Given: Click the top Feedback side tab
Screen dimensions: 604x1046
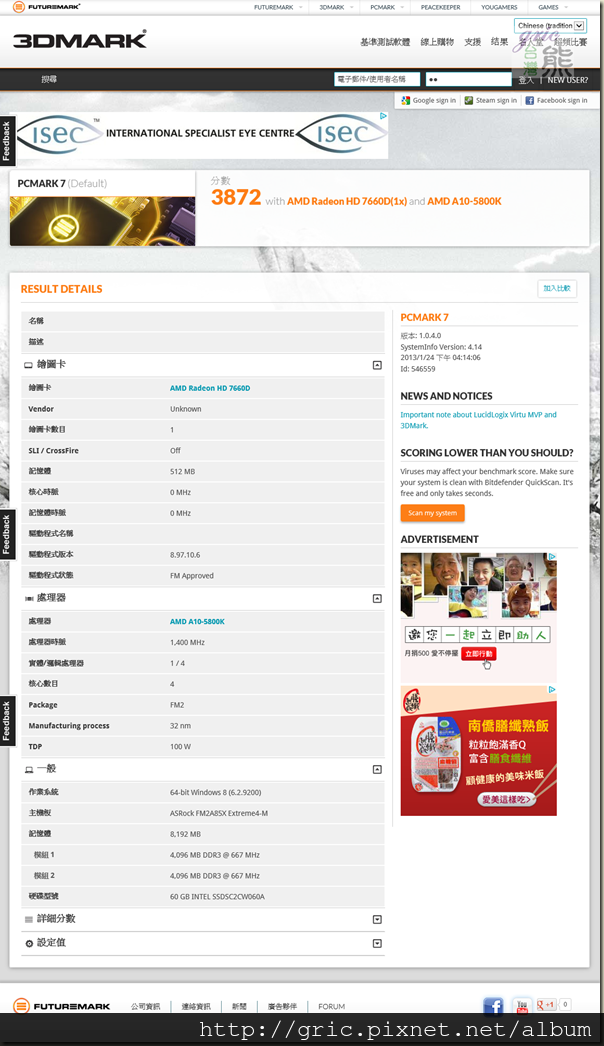Looking at the screenshot, I should pos(7,141).
